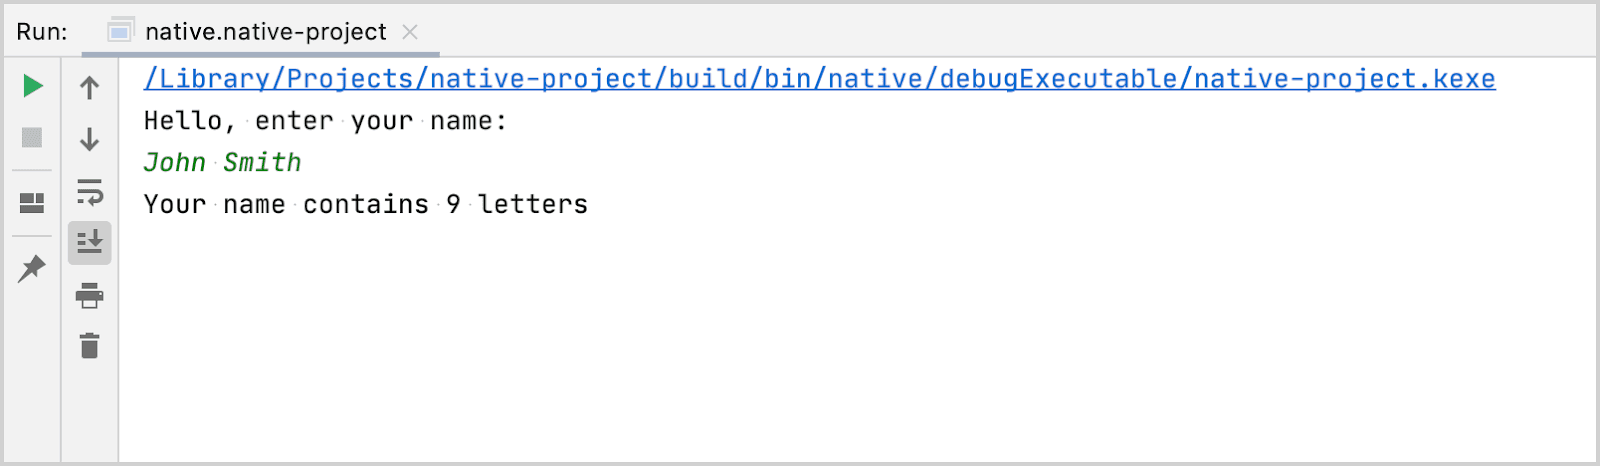1600x466 pixels.
Task: Click the 'Hello, enter your name:' line
Action: point(326,121)
